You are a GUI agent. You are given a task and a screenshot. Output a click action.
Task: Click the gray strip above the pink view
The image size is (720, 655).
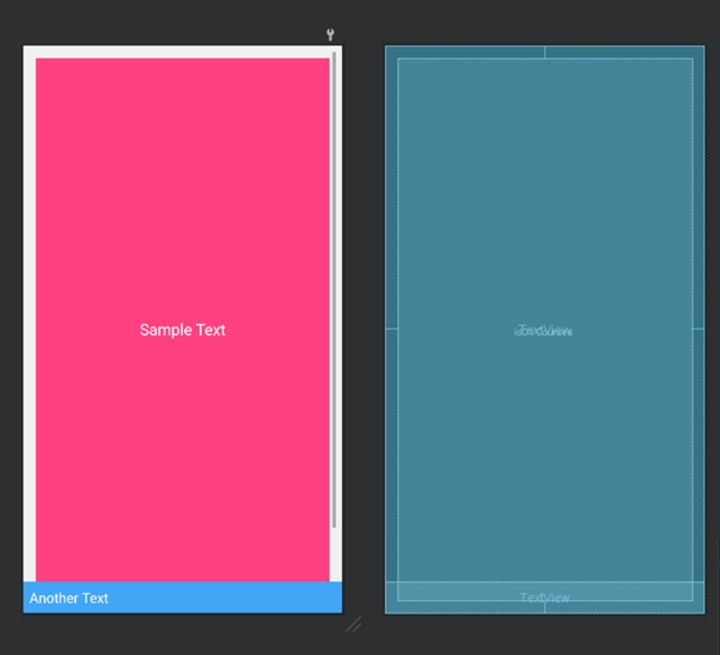click(182, 52)
